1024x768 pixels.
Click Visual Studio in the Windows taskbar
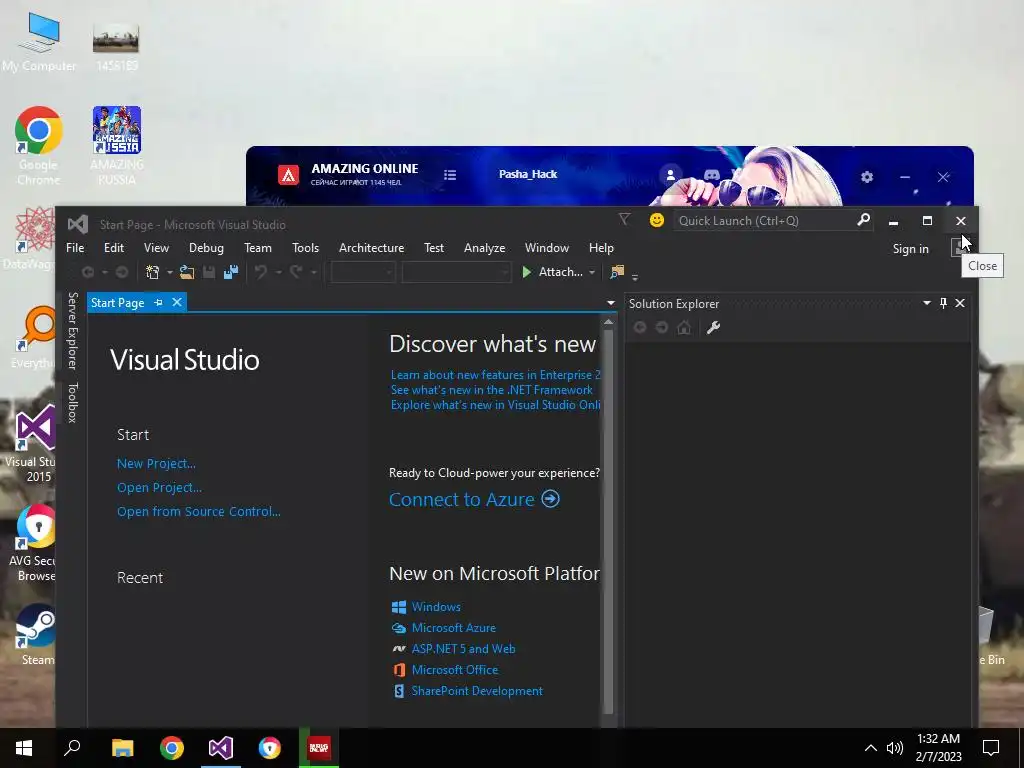tap(221, 748)
